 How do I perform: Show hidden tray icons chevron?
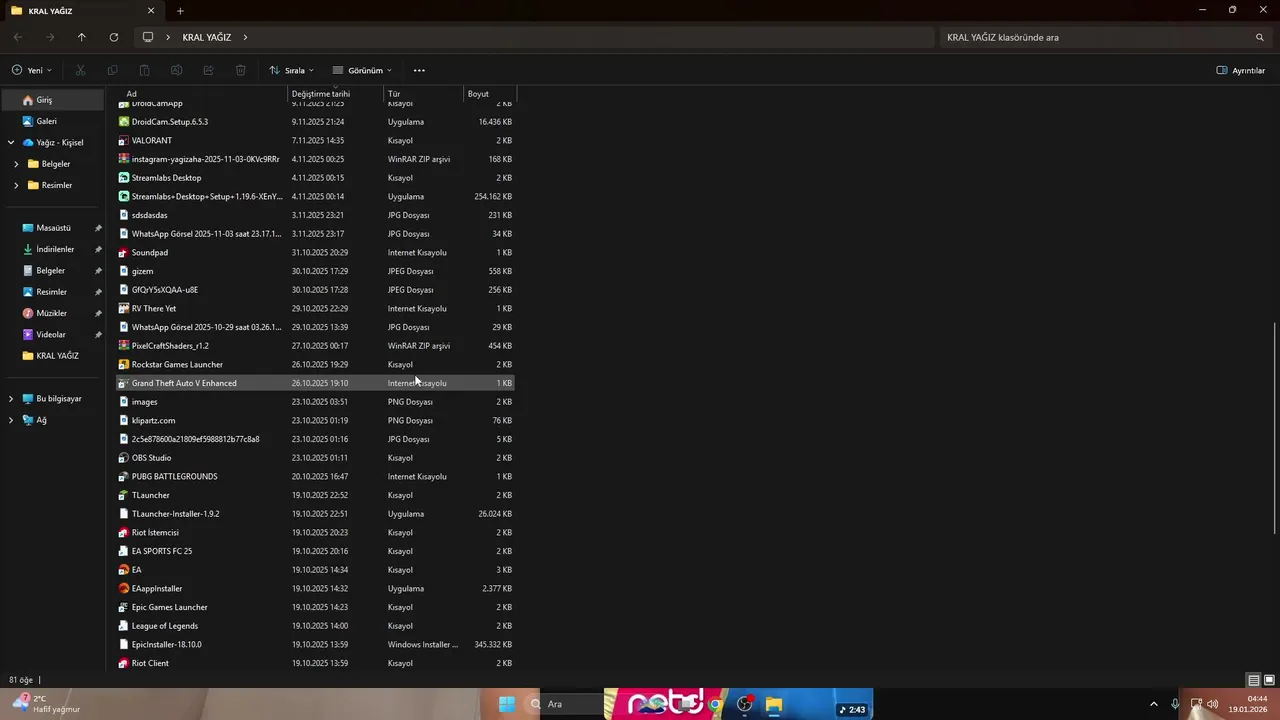pyautogui.click(x=1153, y=704)
